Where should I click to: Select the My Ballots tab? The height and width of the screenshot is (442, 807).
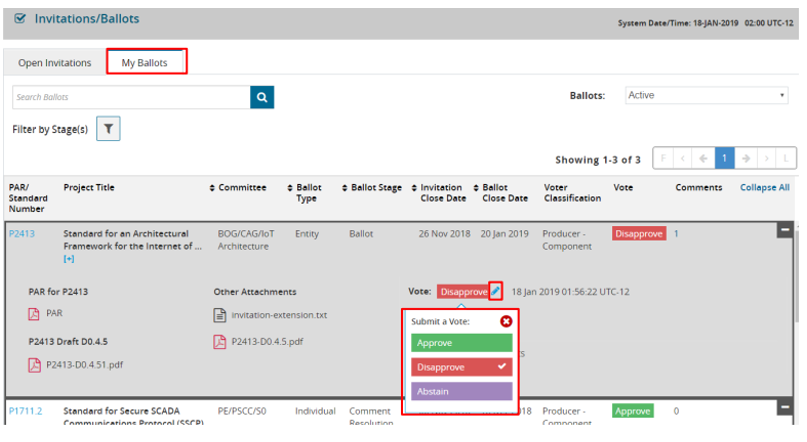tap(146, 63)
